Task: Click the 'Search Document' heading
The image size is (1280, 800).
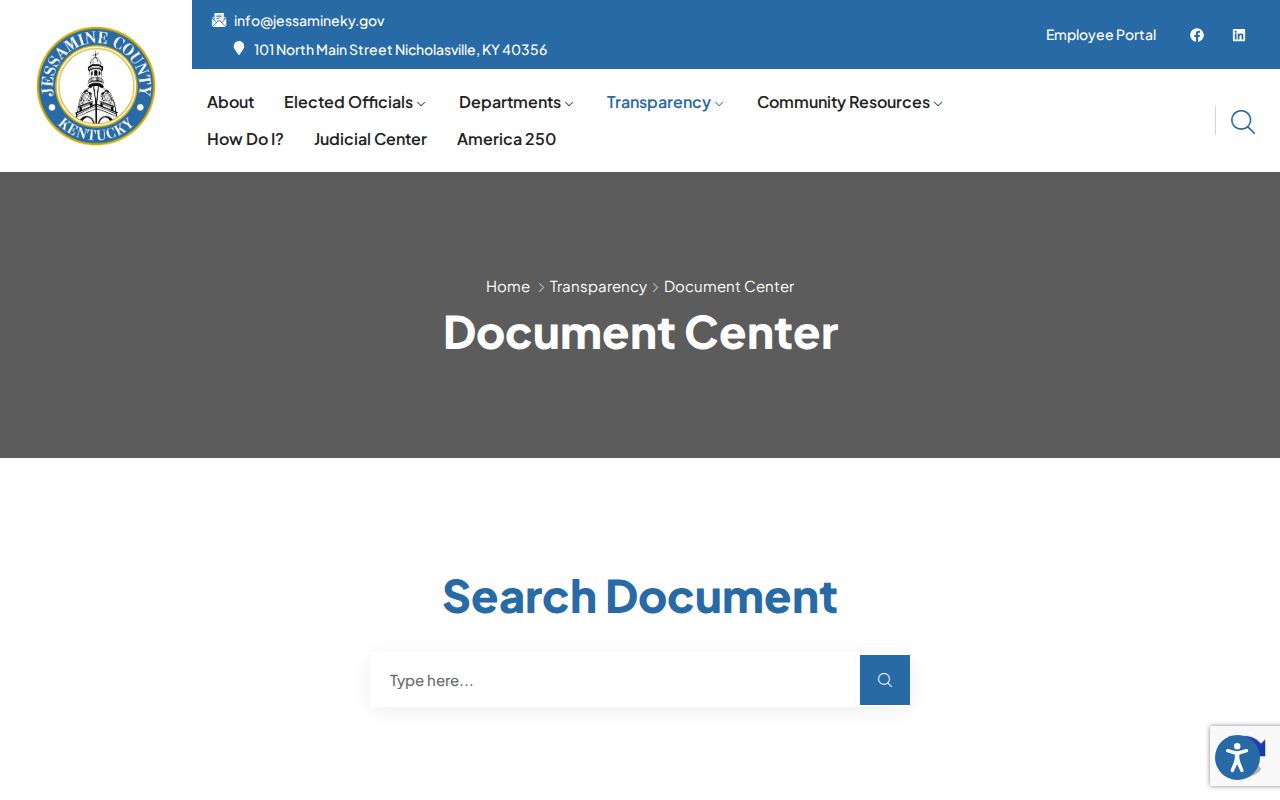Action: coord(640,596)
